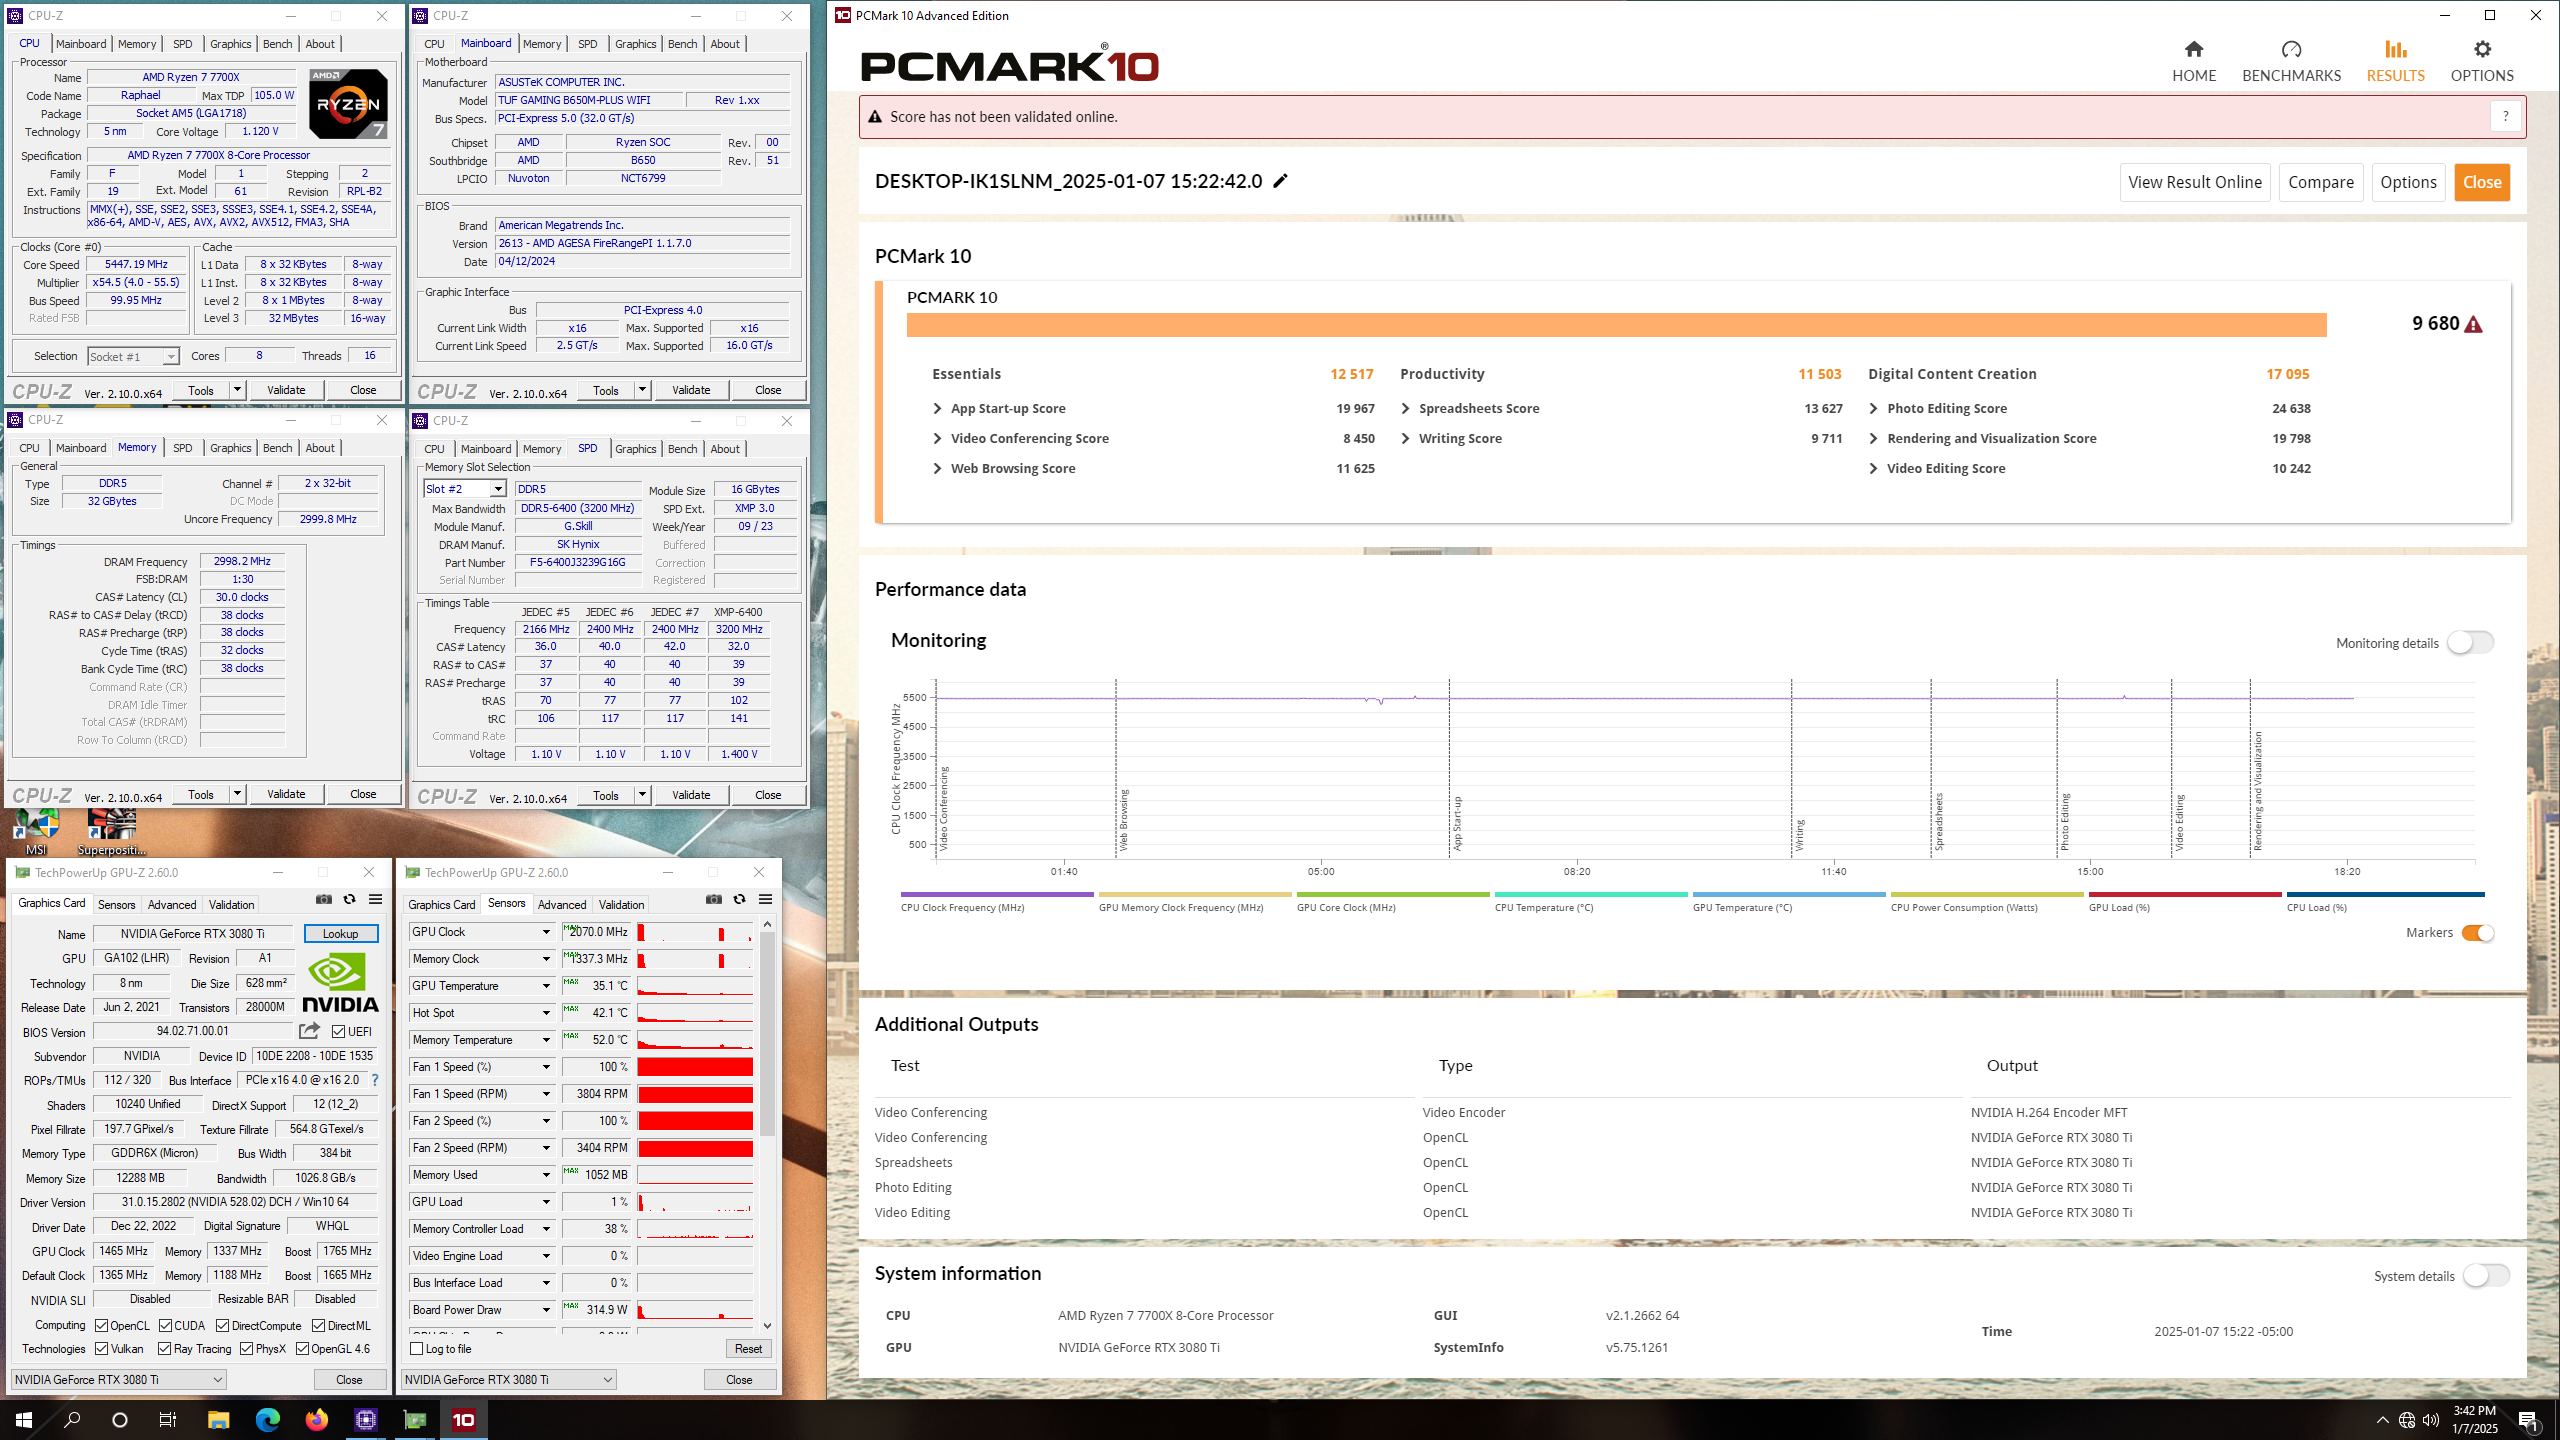Viewport: 2560px width, 1440px height.
Task: Switch to CPU-Z from the taskbar
Action: (x=365, y=1419)
